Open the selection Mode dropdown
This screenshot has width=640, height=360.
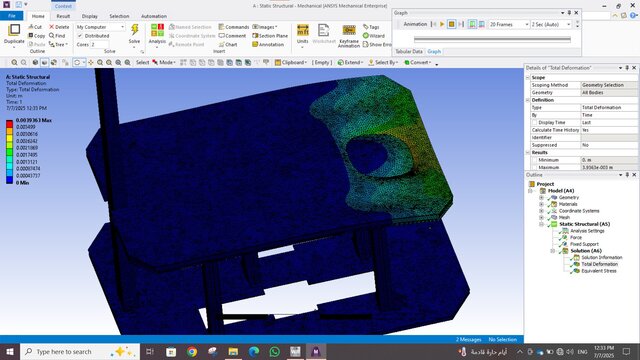point(164,62)
